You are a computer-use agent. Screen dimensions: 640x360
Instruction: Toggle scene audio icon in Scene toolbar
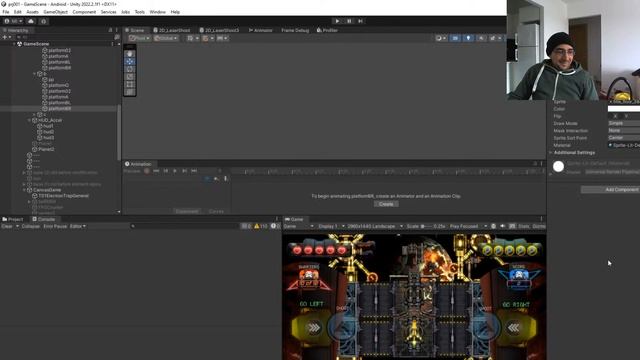click(481, 38)
